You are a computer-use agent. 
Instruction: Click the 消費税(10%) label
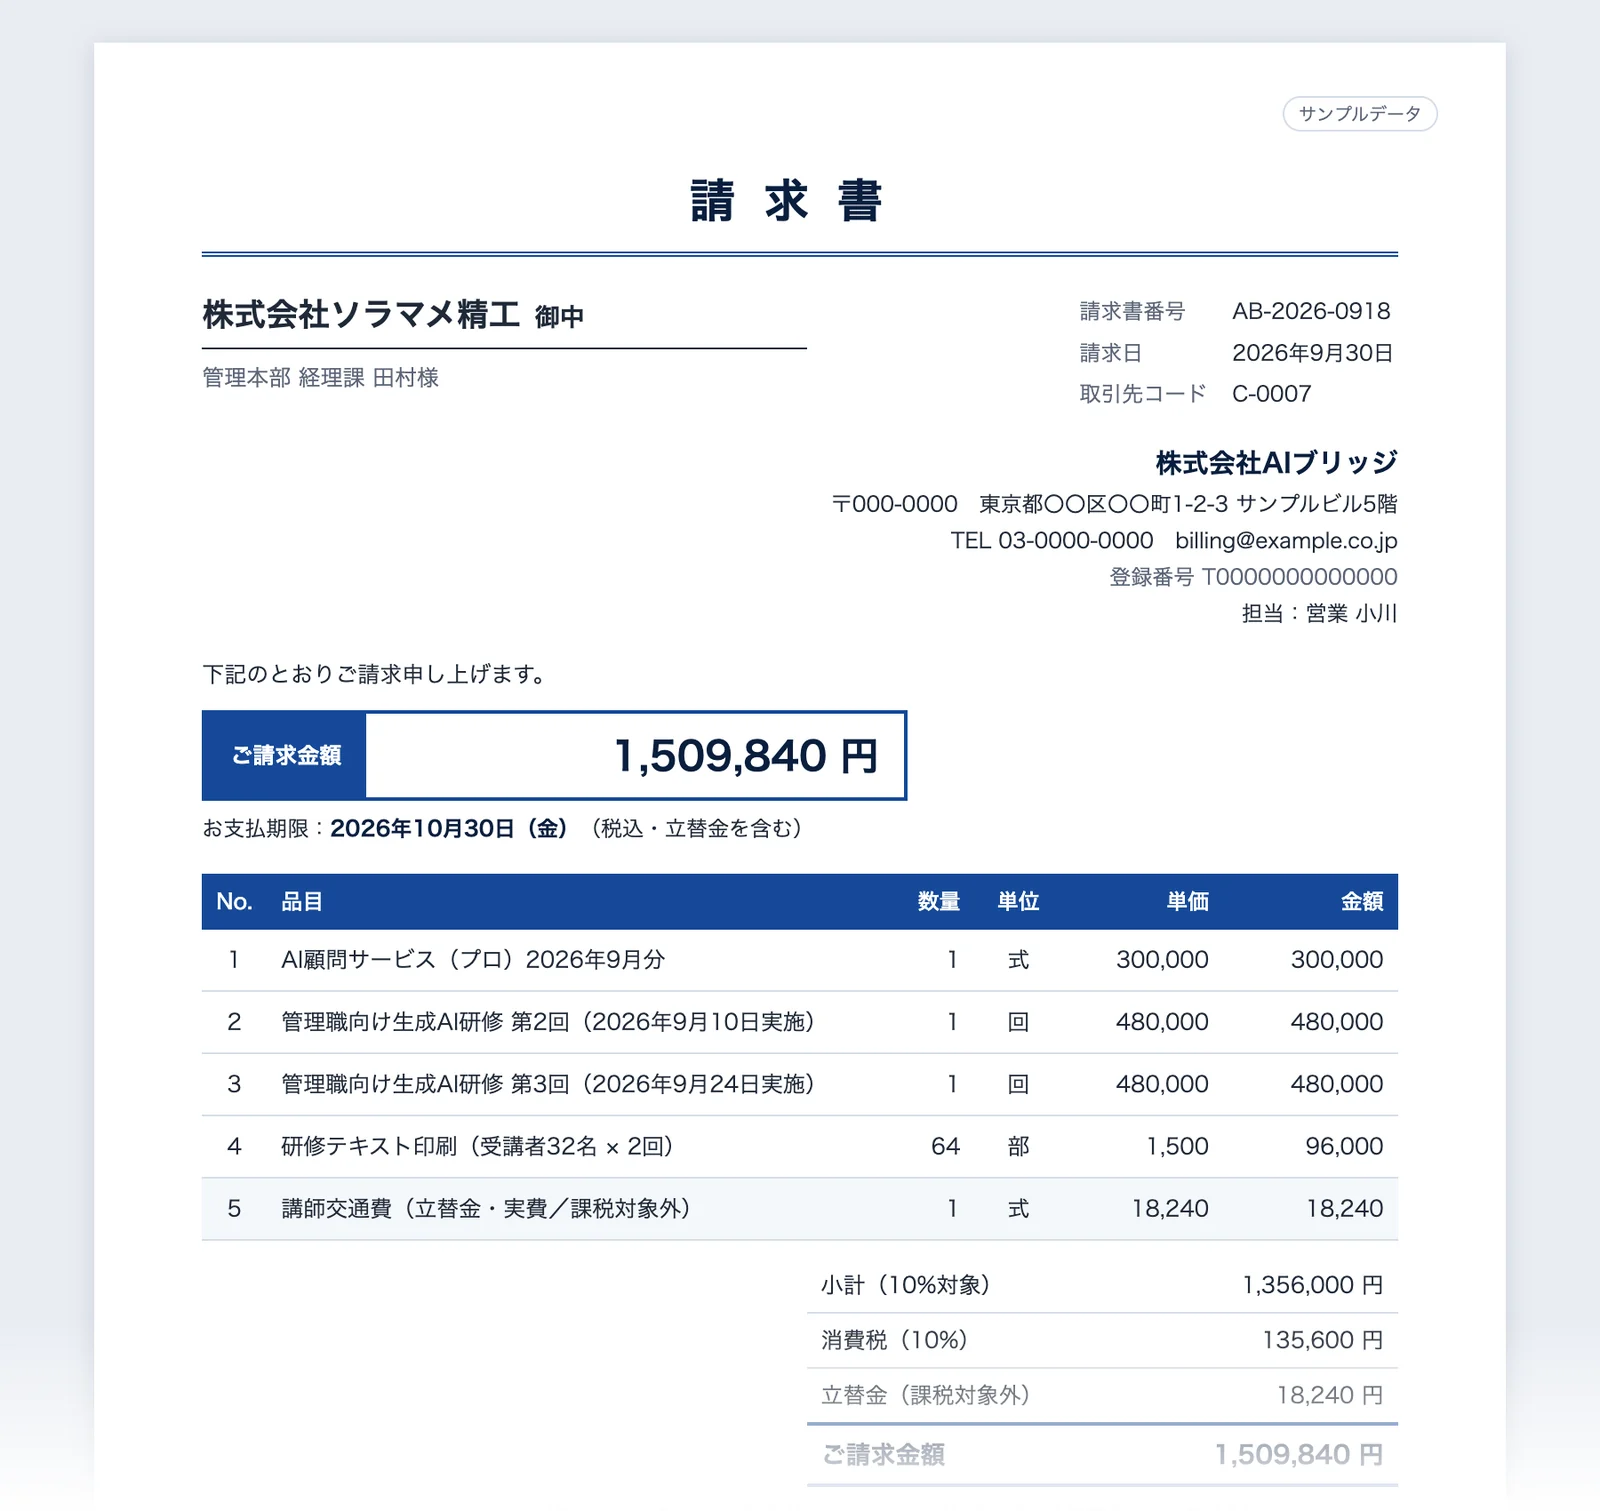tap(894, 1340)
